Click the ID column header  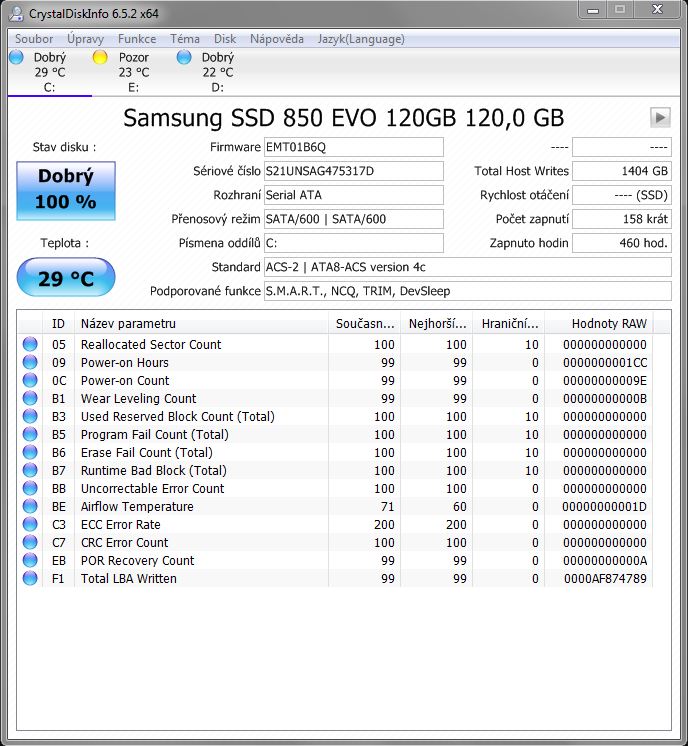[x=58, y=324]
